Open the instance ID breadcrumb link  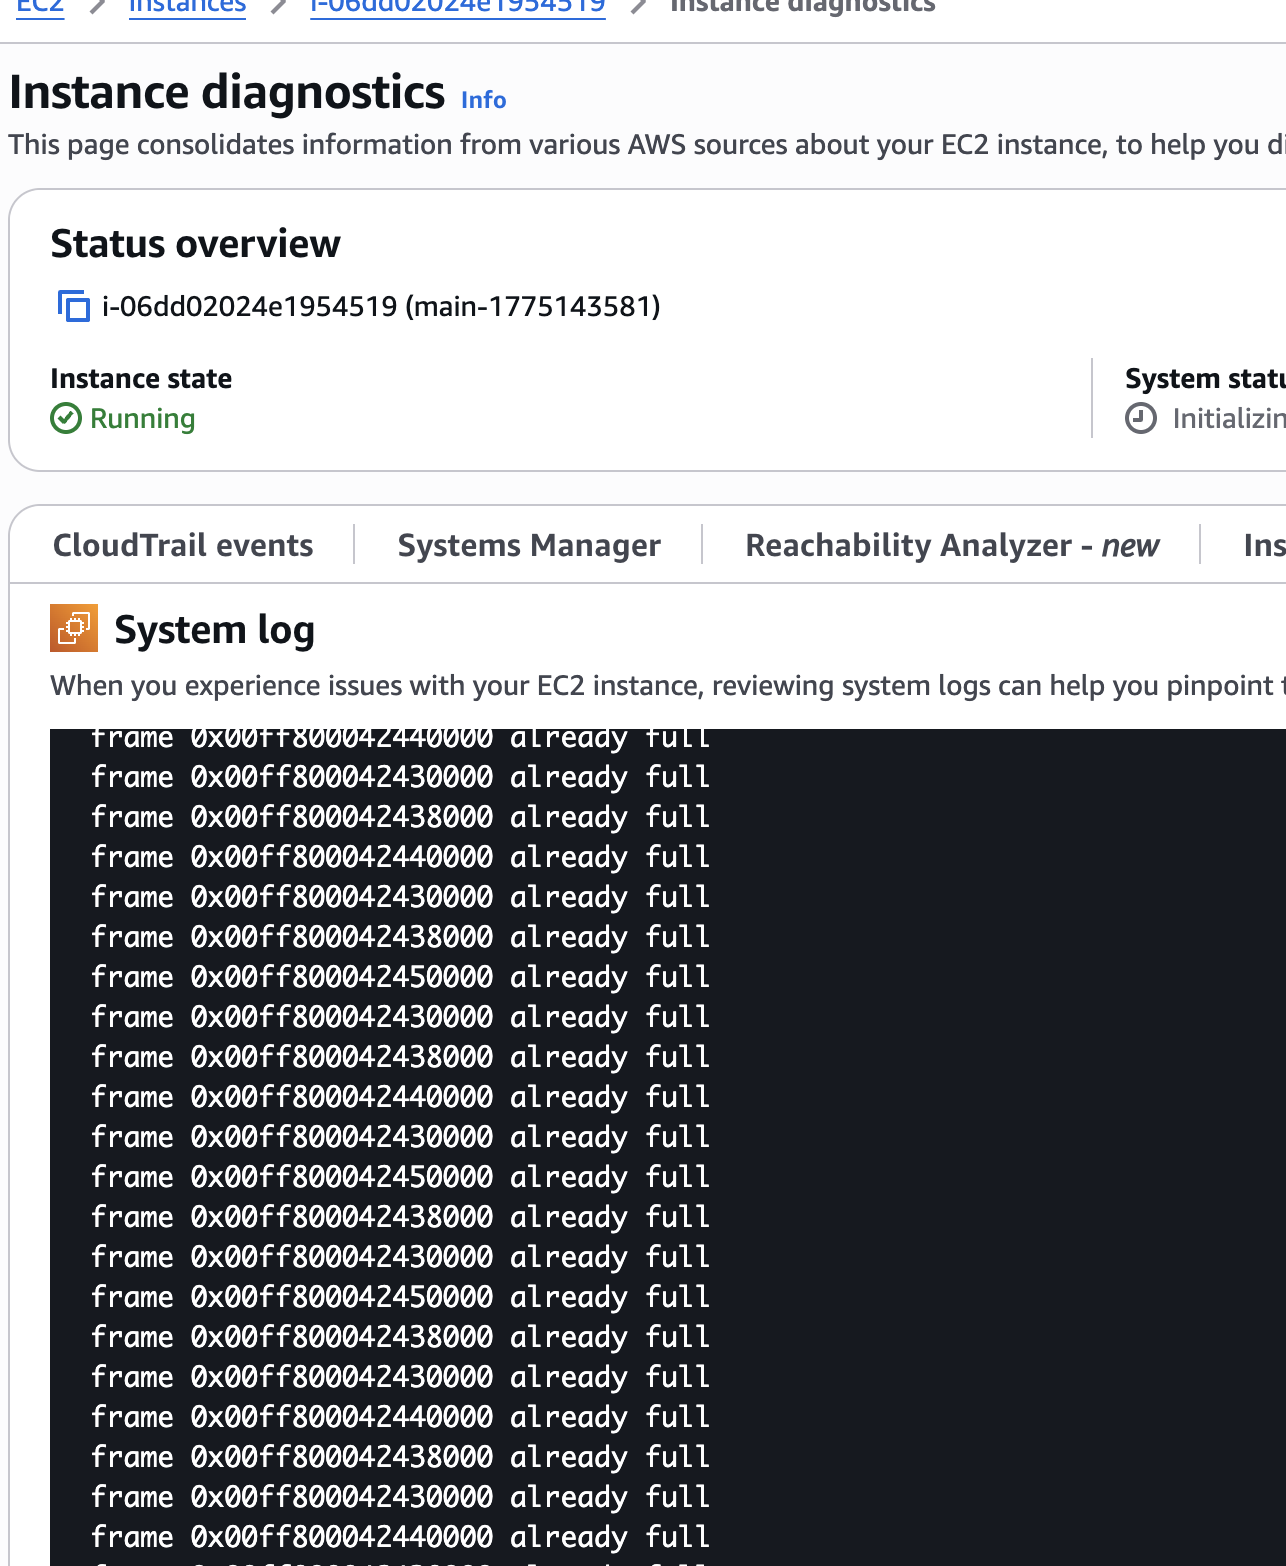[457, 7]
